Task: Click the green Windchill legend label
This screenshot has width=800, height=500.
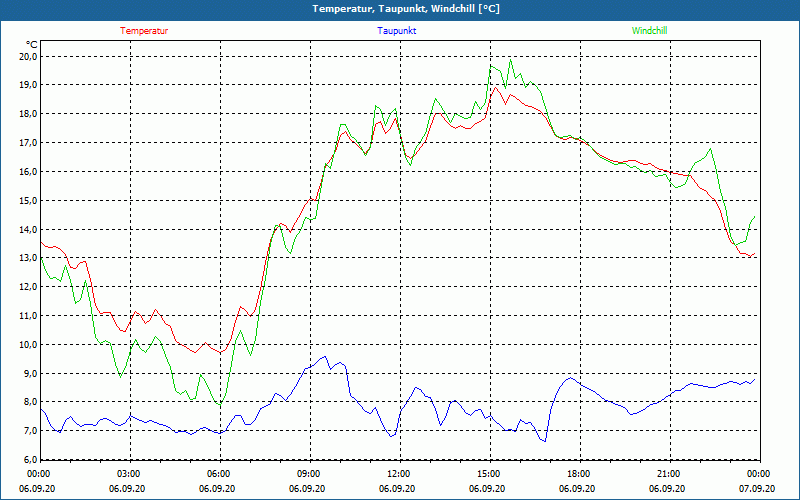Action: [649, 31]
